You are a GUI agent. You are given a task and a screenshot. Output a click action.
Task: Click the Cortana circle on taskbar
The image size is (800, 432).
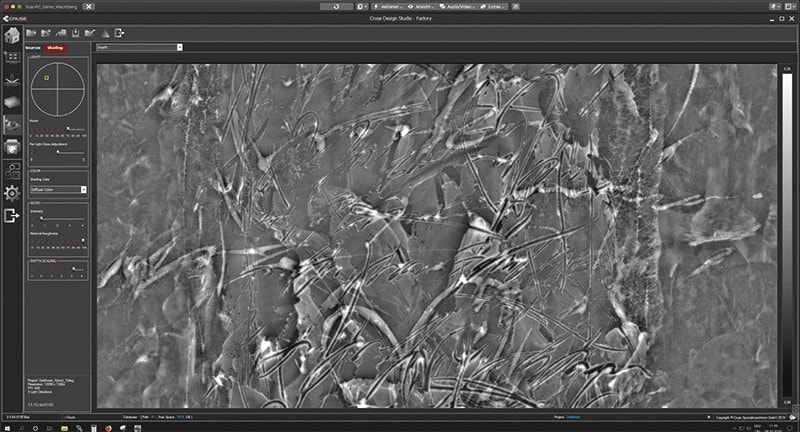(35, 428)
